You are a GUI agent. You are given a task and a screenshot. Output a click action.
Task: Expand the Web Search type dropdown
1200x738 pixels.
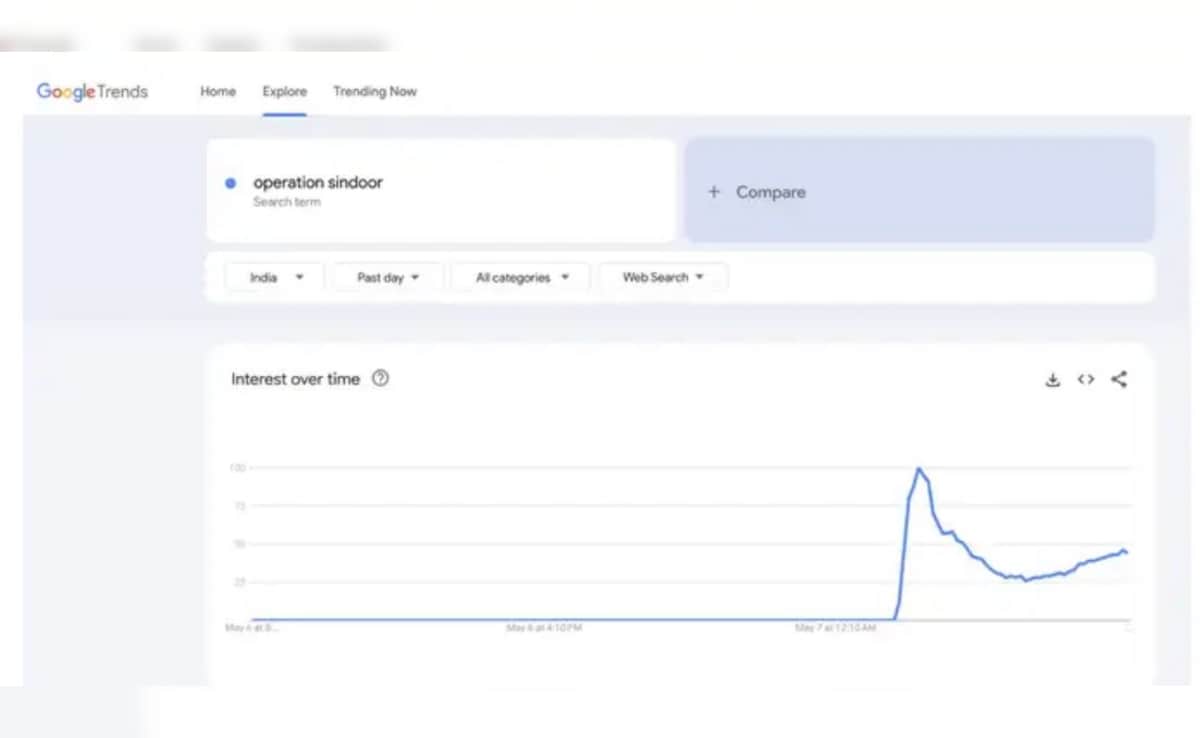pyautogui.click(x=663, y=278)
